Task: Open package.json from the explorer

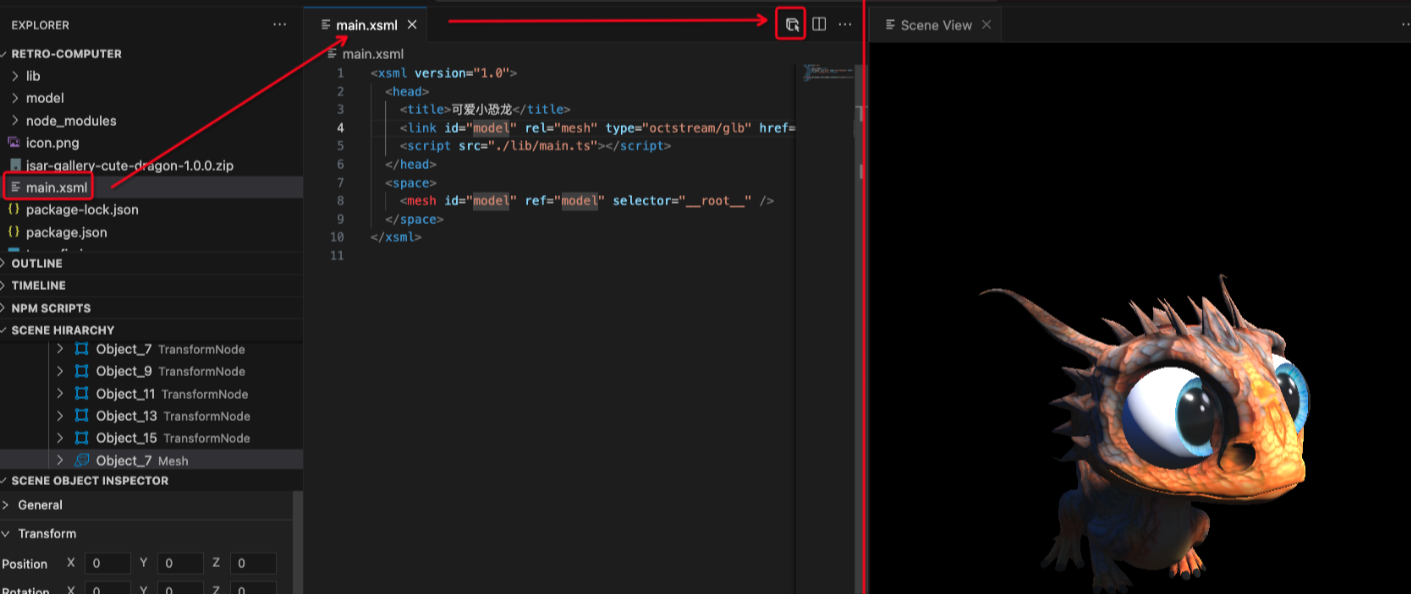Action: [66, 232]
